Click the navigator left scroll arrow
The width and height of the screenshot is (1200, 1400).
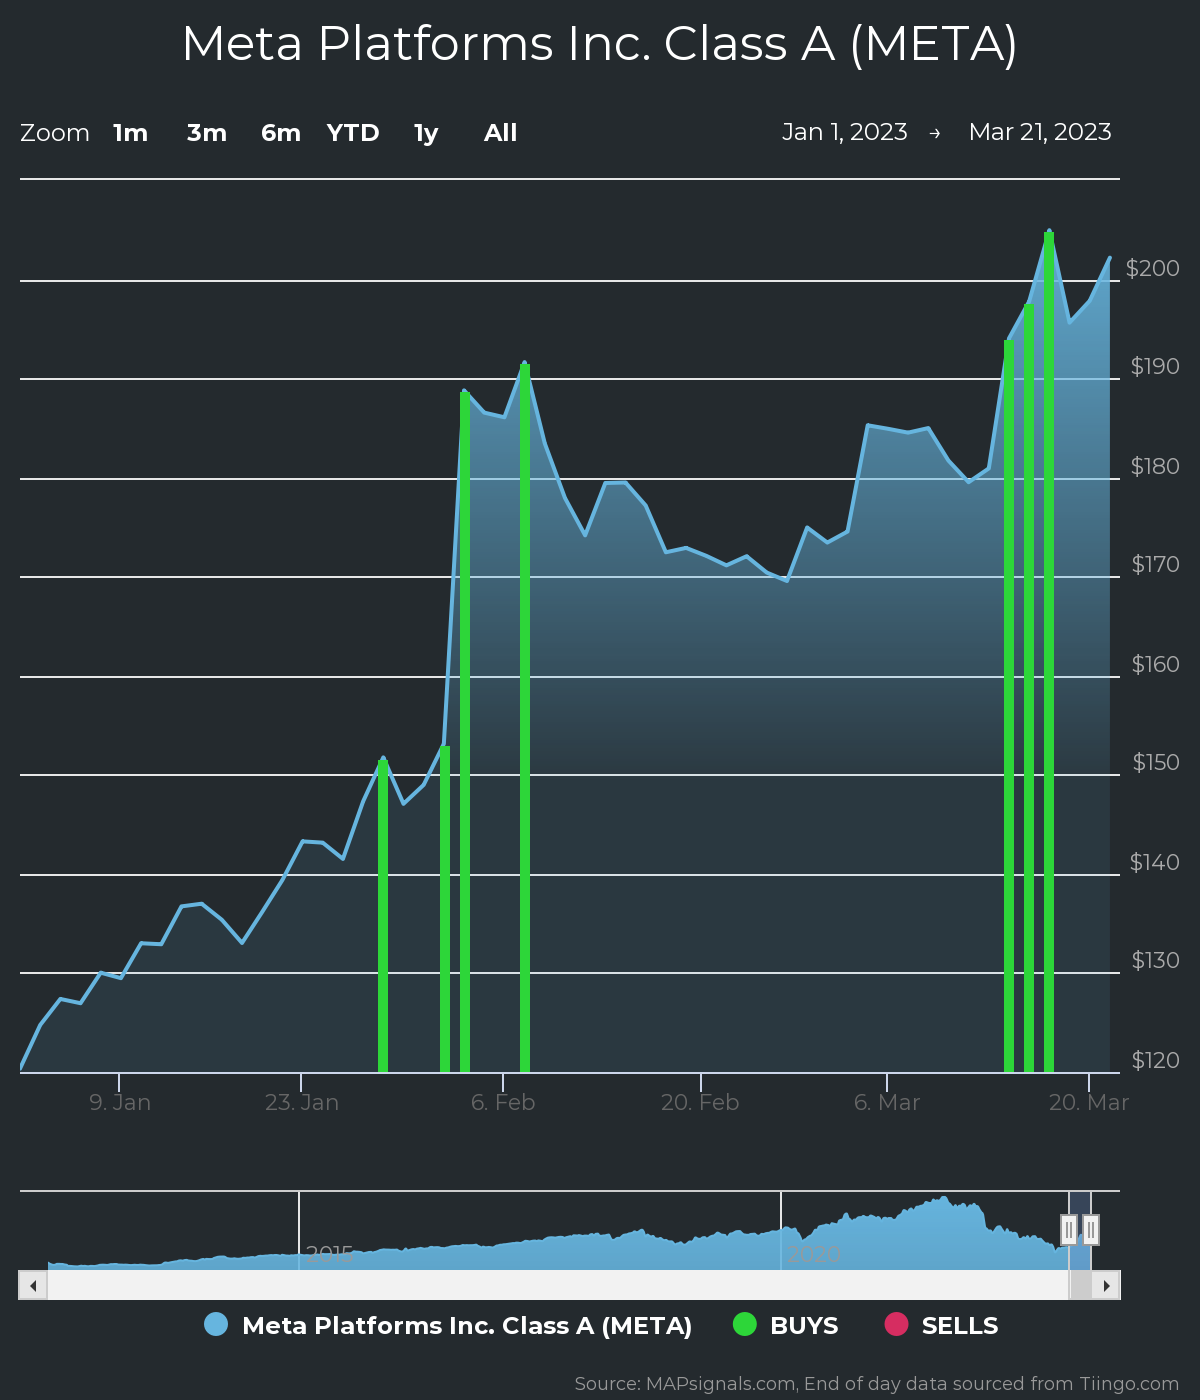(x=33, y=1285)
